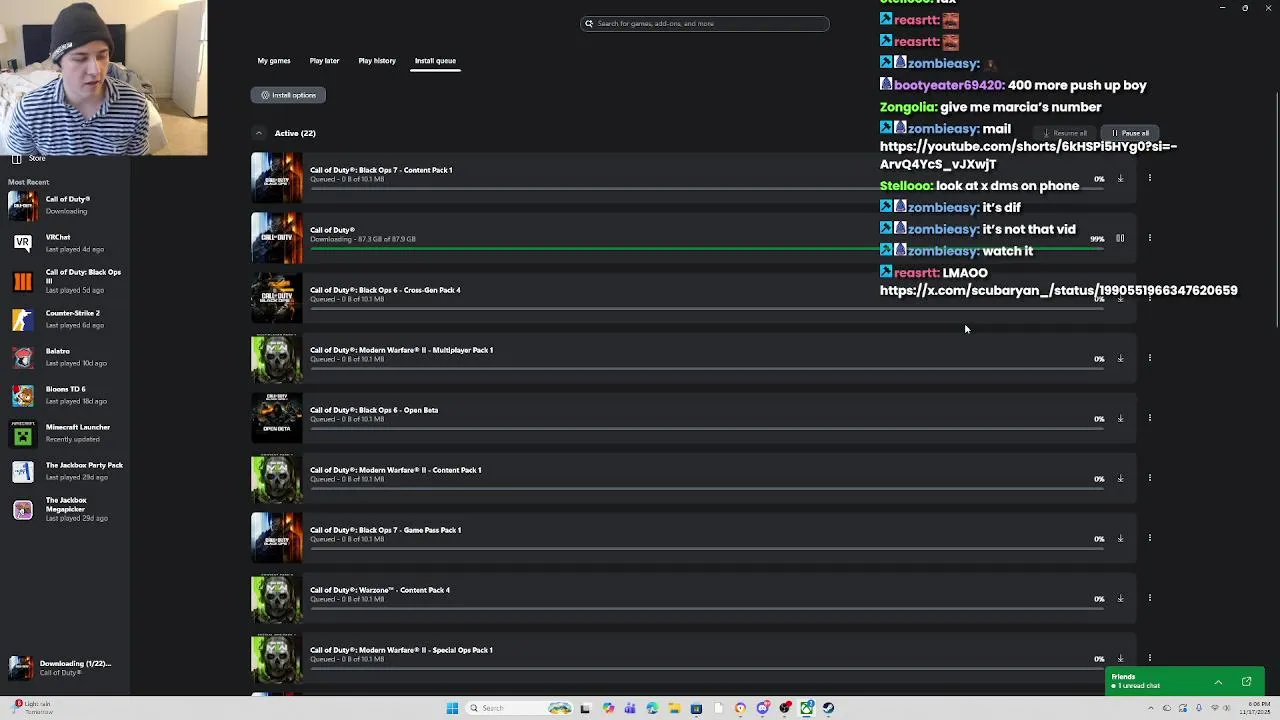The image size is (1280, 720).
Task: Open Call of Duty: Black Ops III sidebar entry
Action: click(x=65, y=281)
